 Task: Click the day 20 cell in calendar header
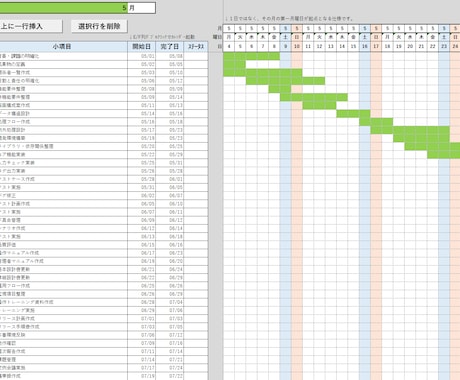pos(410,46)
